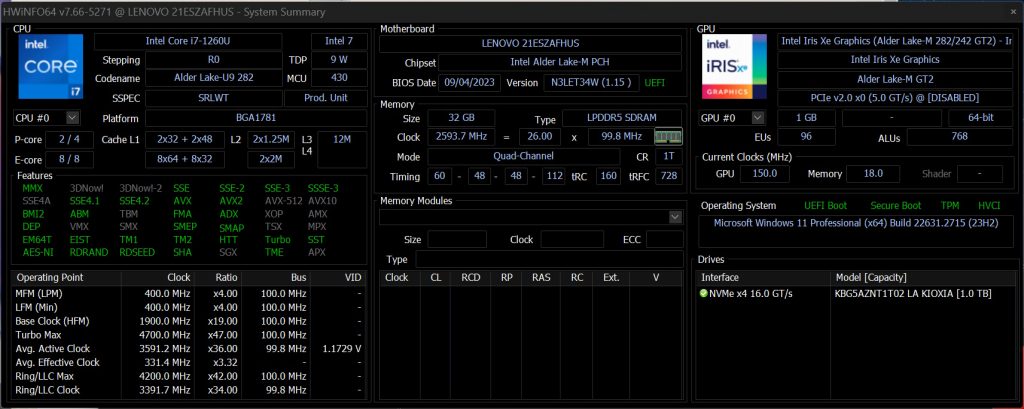Click the PCIe v2.0 x0 DISABLED field
This screenshot has height=409, width=1024.
point(895,98)
